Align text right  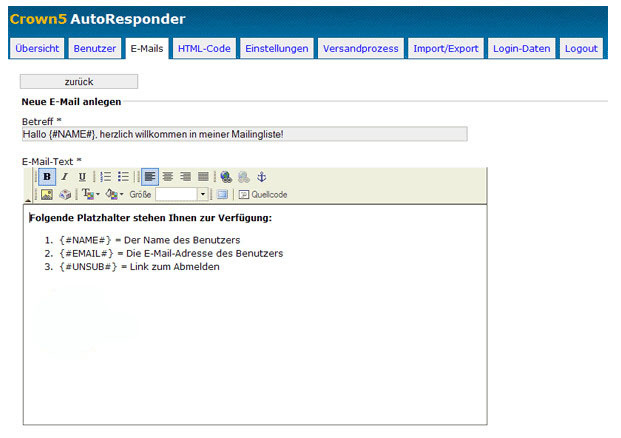pyautogui.click(x=185, y=177)
